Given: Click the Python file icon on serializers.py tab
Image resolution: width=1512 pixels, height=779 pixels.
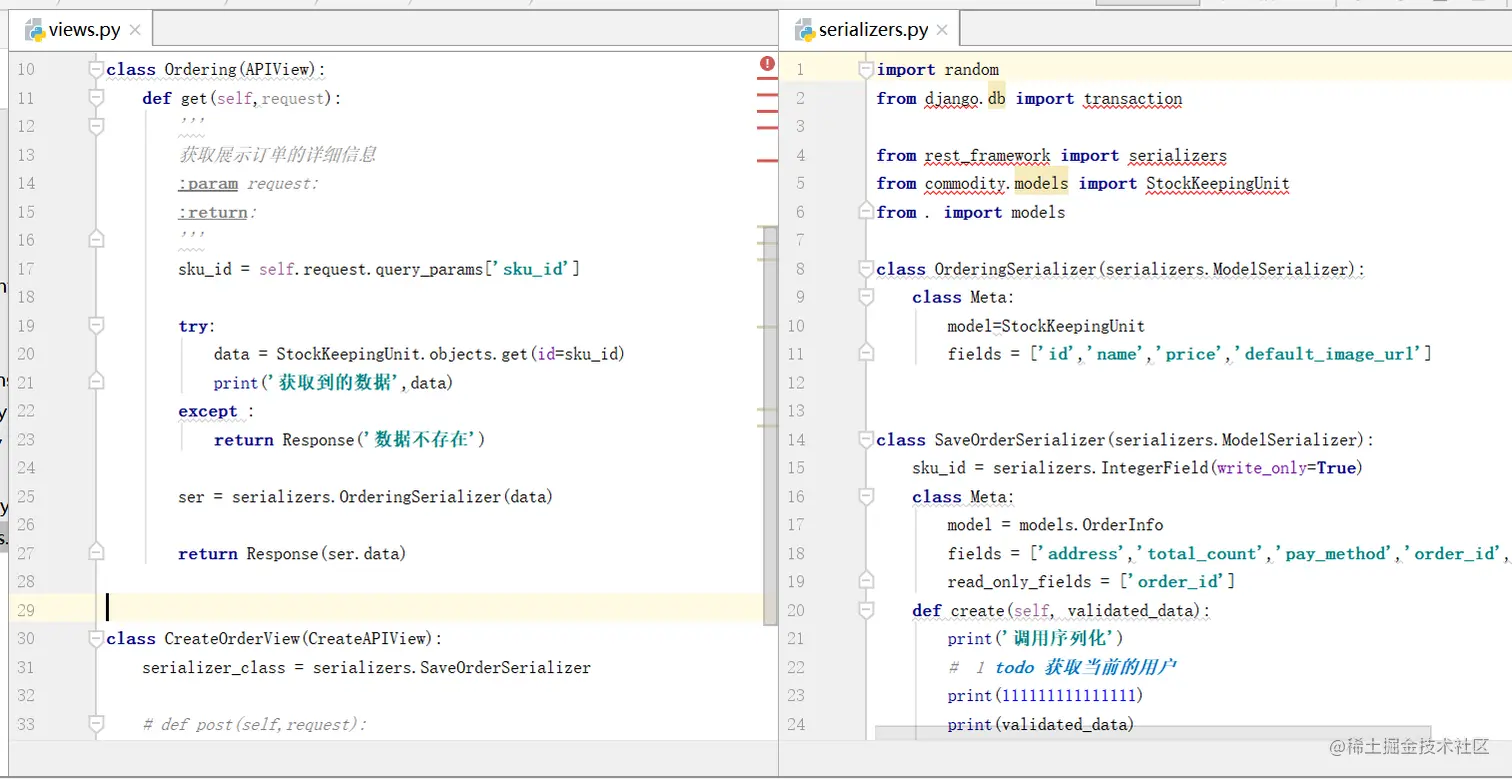Looking at the screenshot, I should 805,30.
